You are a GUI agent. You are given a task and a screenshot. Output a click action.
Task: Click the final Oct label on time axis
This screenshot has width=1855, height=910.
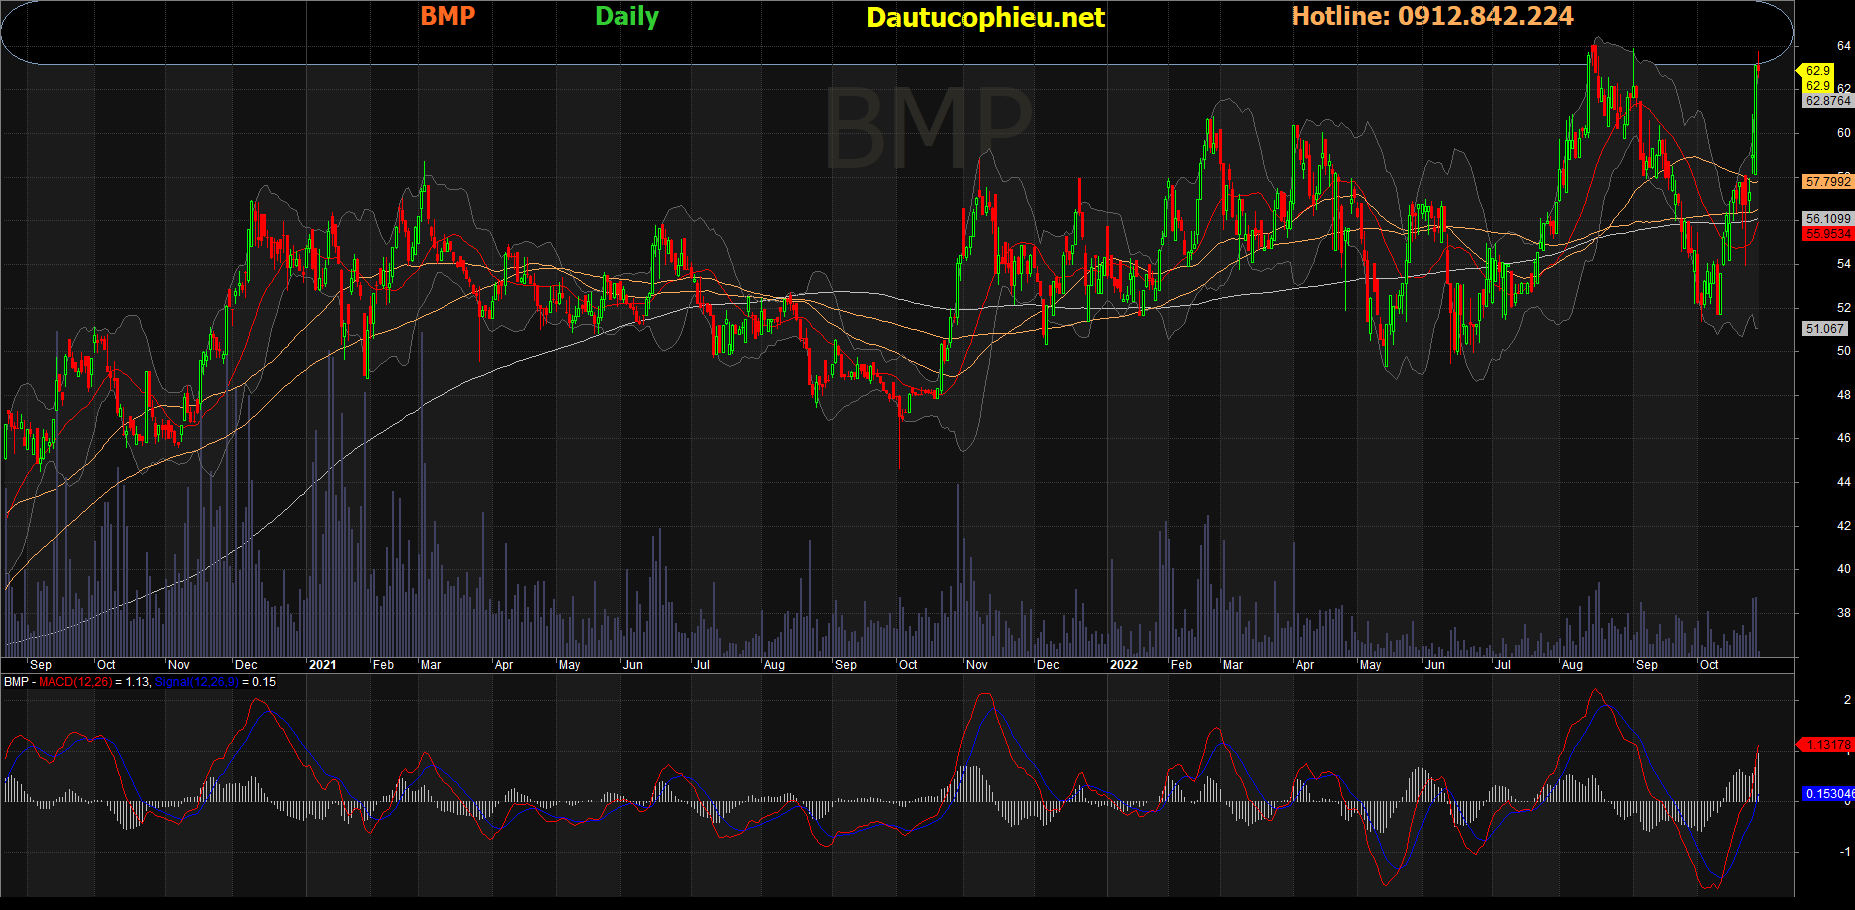point(1709,665)
